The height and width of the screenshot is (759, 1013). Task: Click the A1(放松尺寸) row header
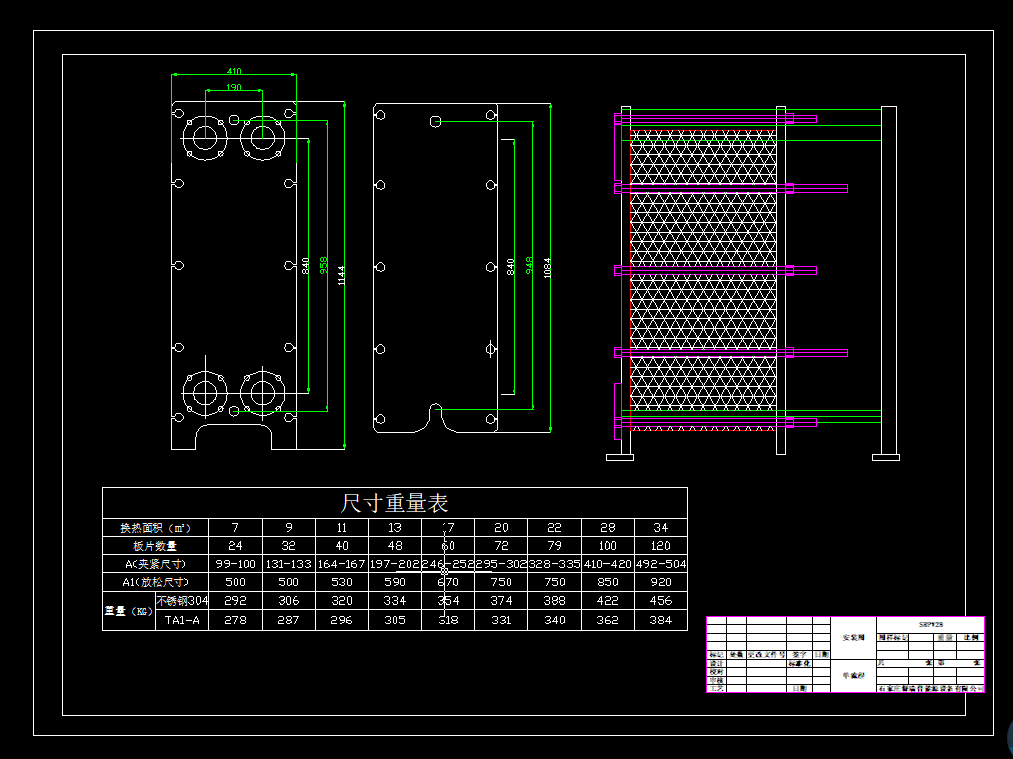coord(155,582)
